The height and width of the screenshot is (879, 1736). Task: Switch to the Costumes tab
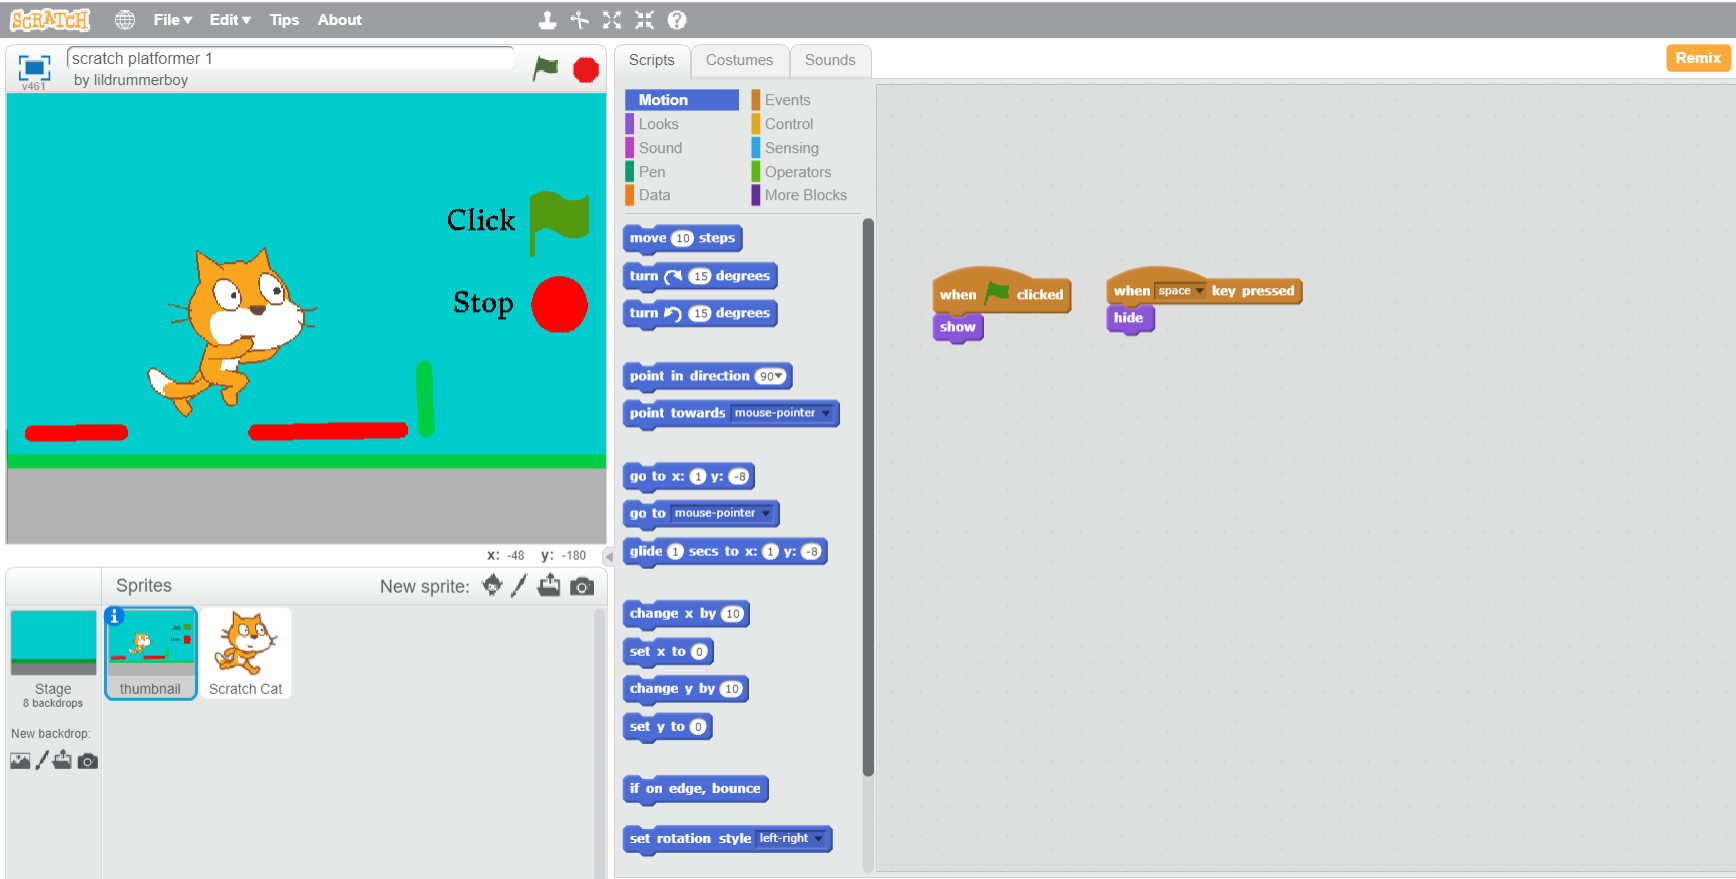pyautogui.click(x=739, y=60)
